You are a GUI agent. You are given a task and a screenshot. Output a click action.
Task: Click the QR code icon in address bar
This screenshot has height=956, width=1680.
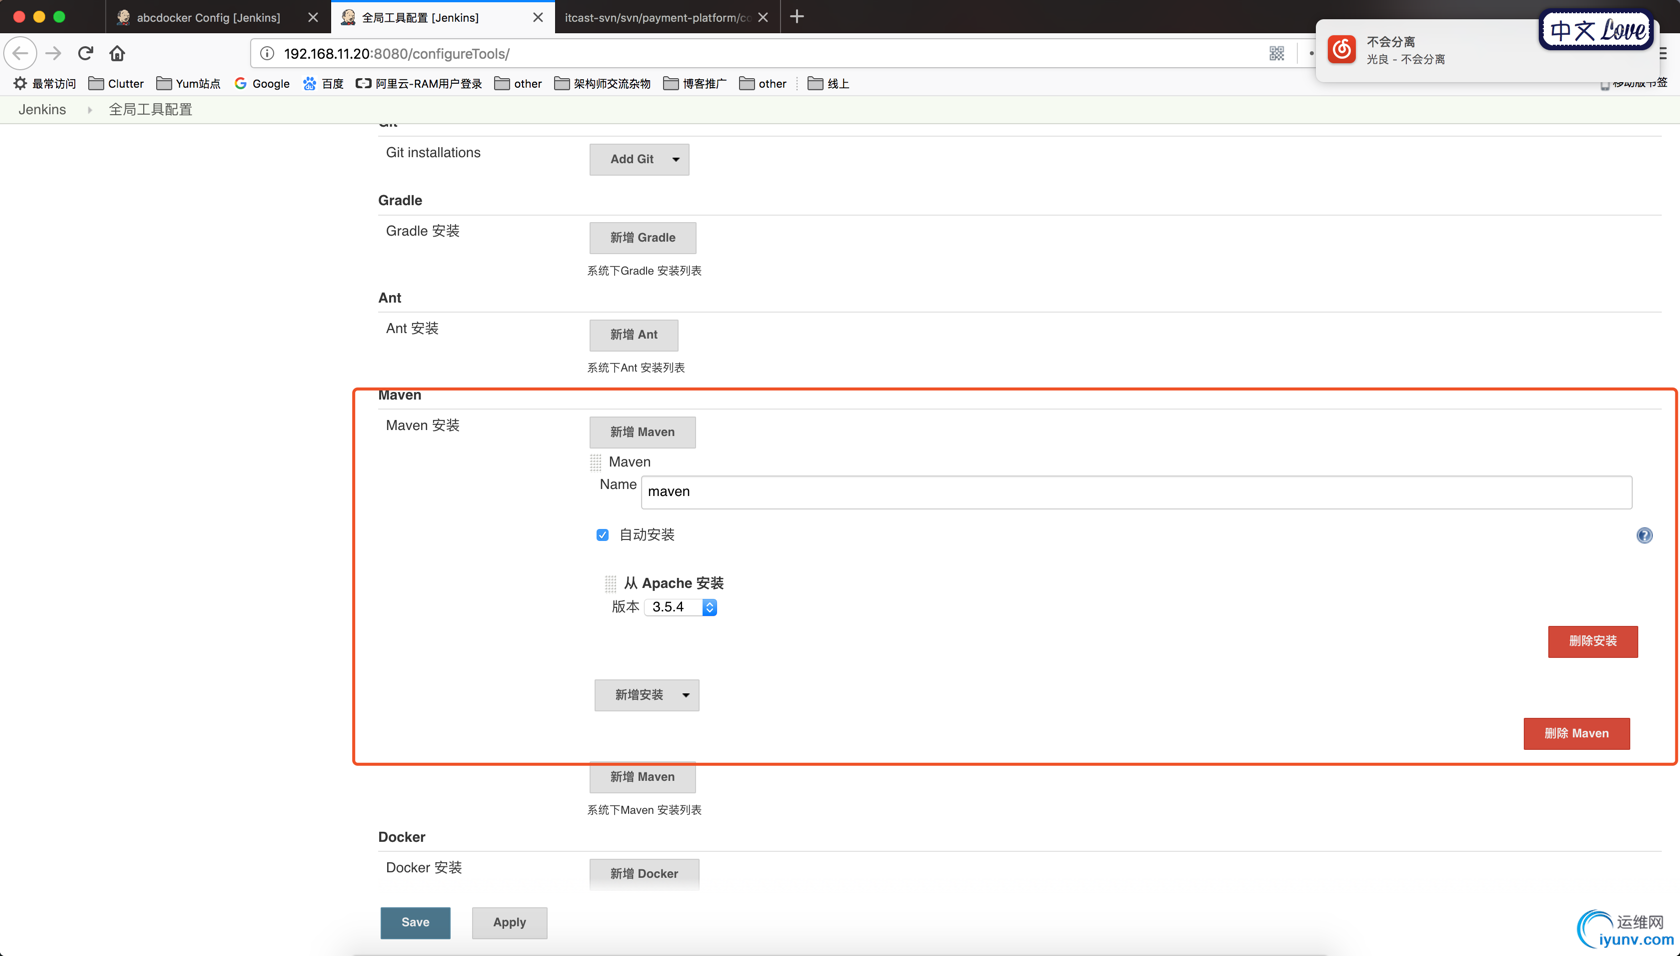(x=1277, y=53)
